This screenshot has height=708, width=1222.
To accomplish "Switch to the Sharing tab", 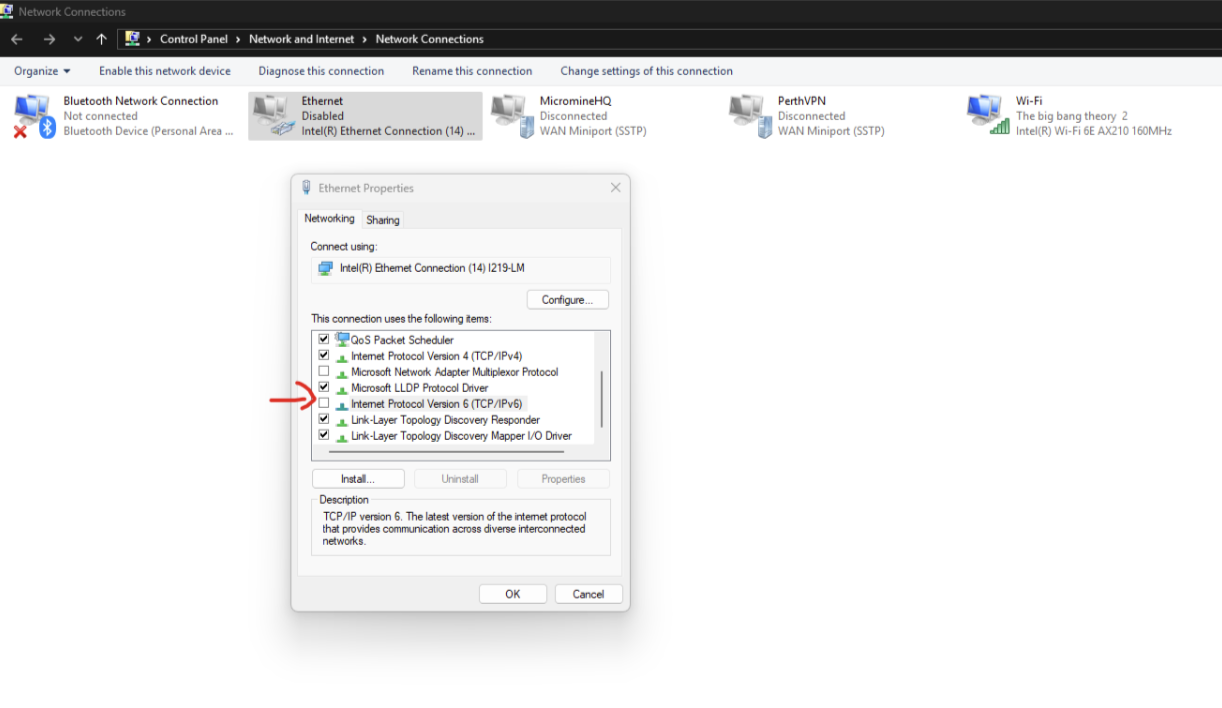I will coord(382,219).
